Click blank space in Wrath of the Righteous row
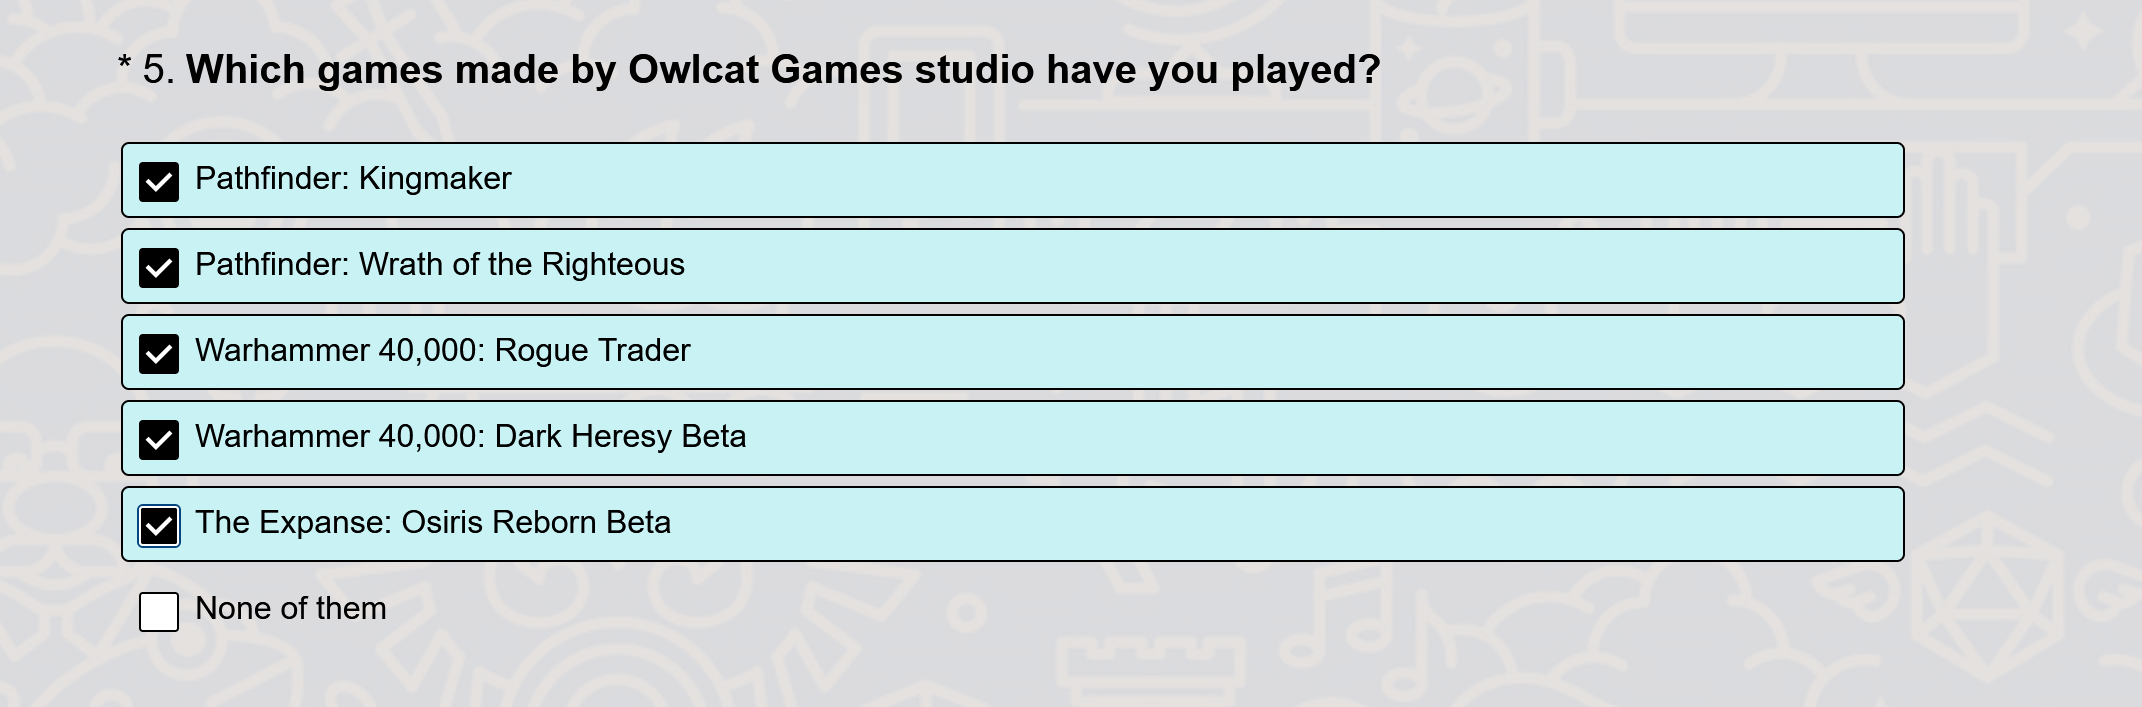Image resolution: width=2142 pixels, height=707 pixels. [x=1290, y=266]
